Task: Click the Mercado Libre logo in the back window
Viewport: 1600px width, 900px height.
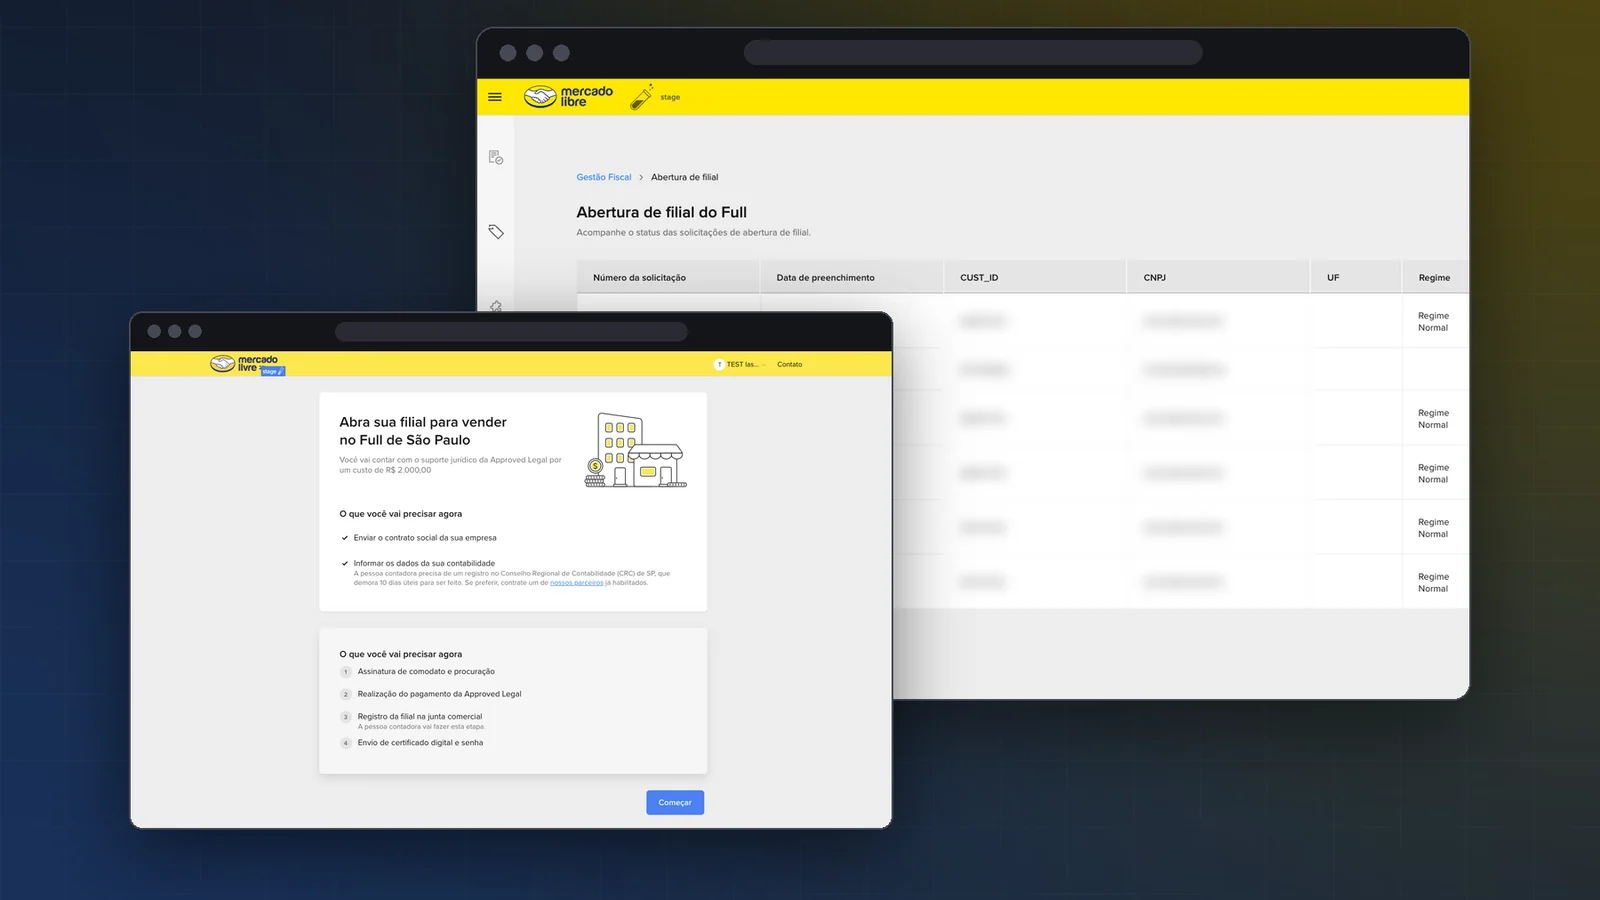Action: pyautogui.click(x=568, y=97)
